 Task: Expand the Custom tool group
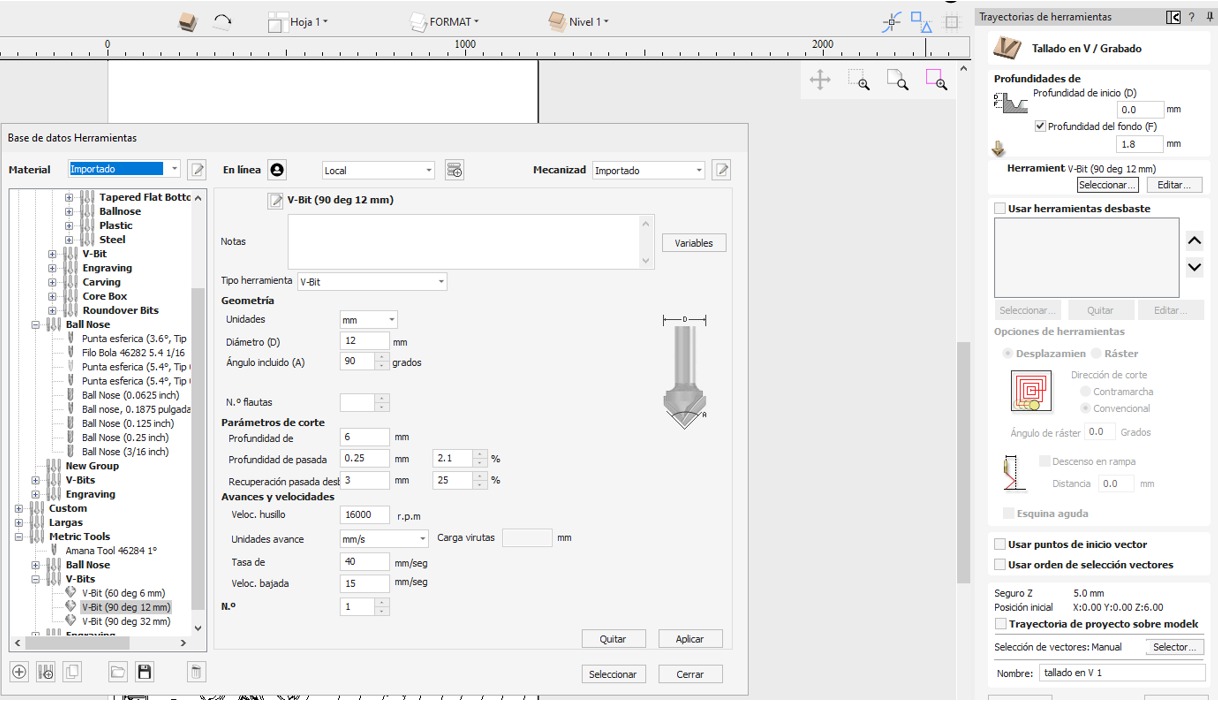(18, 508)
